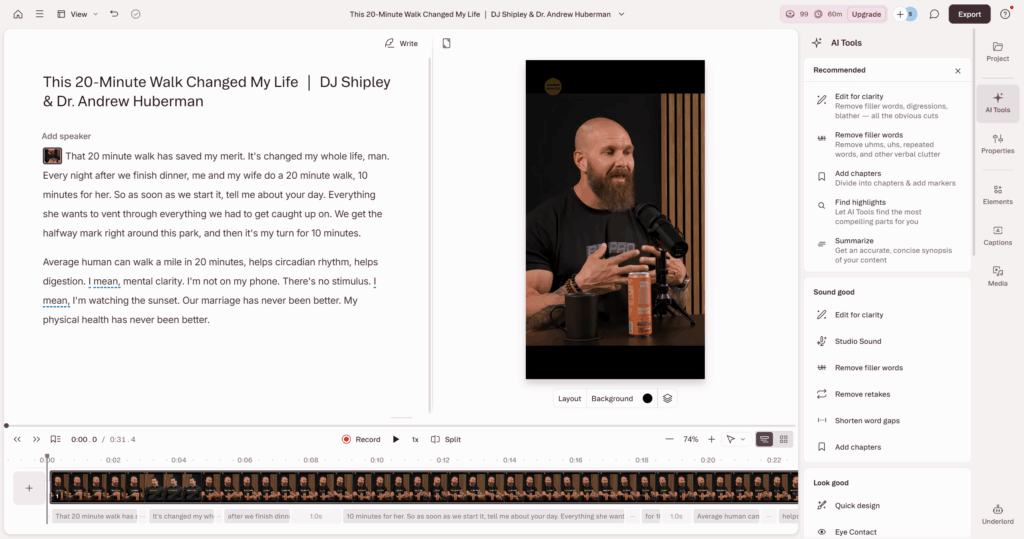The width and height of the screenshot is (1024, 539).
Task: Change the 1x playback speed
Action: click(415, 440)
